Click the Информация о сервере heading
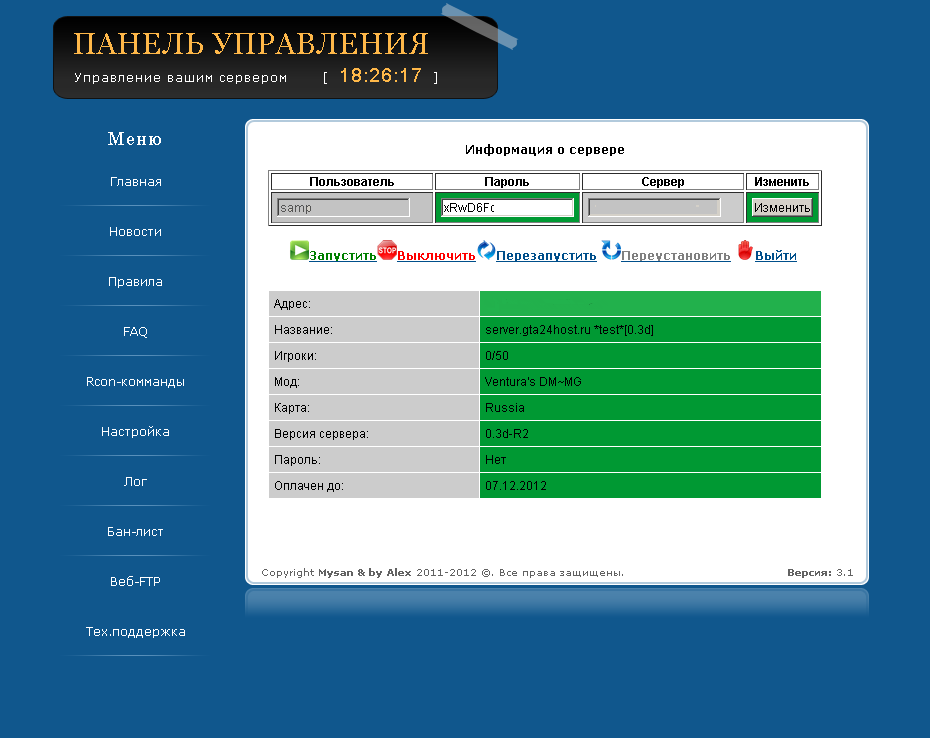Screen dimensions: 930x738 544,149
